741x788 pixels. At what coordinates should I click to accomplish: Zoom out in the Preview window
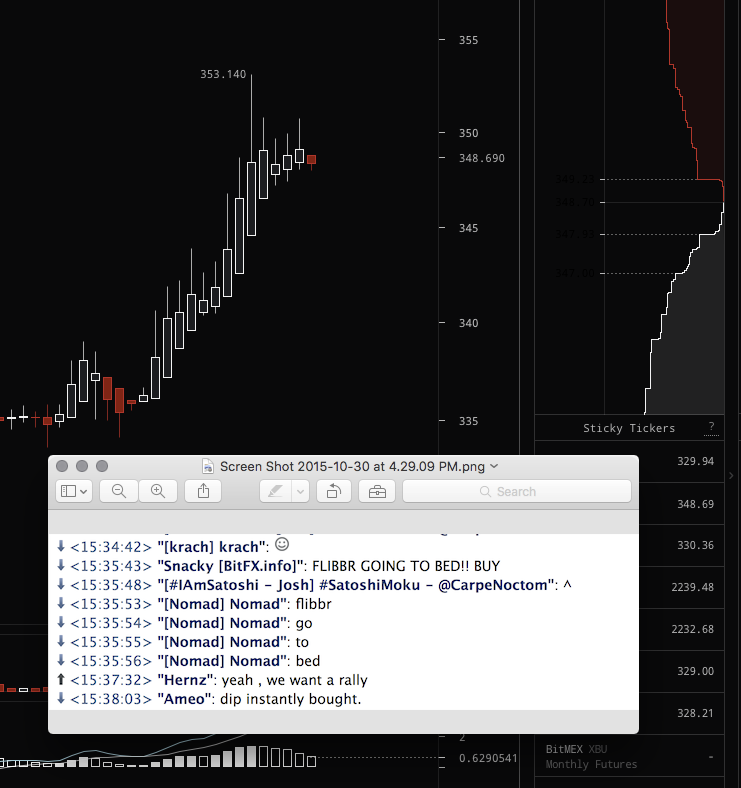119,491
